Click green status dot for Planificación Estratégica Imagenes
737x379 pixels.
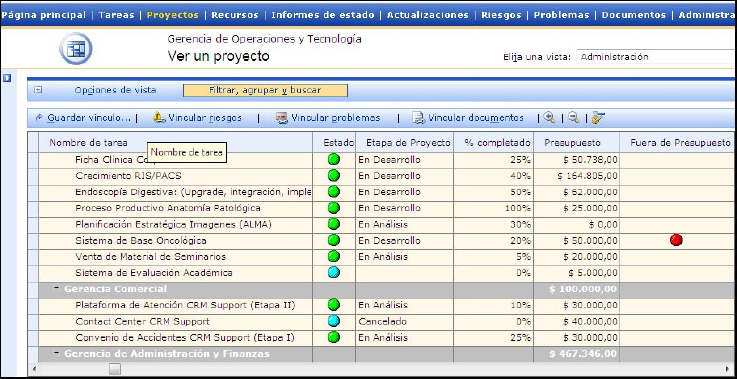pos(334,224)
